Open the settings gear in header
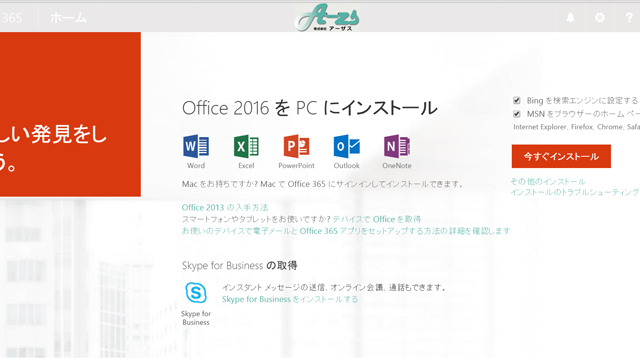The image size is (640, 360). [x=600, y=18]
